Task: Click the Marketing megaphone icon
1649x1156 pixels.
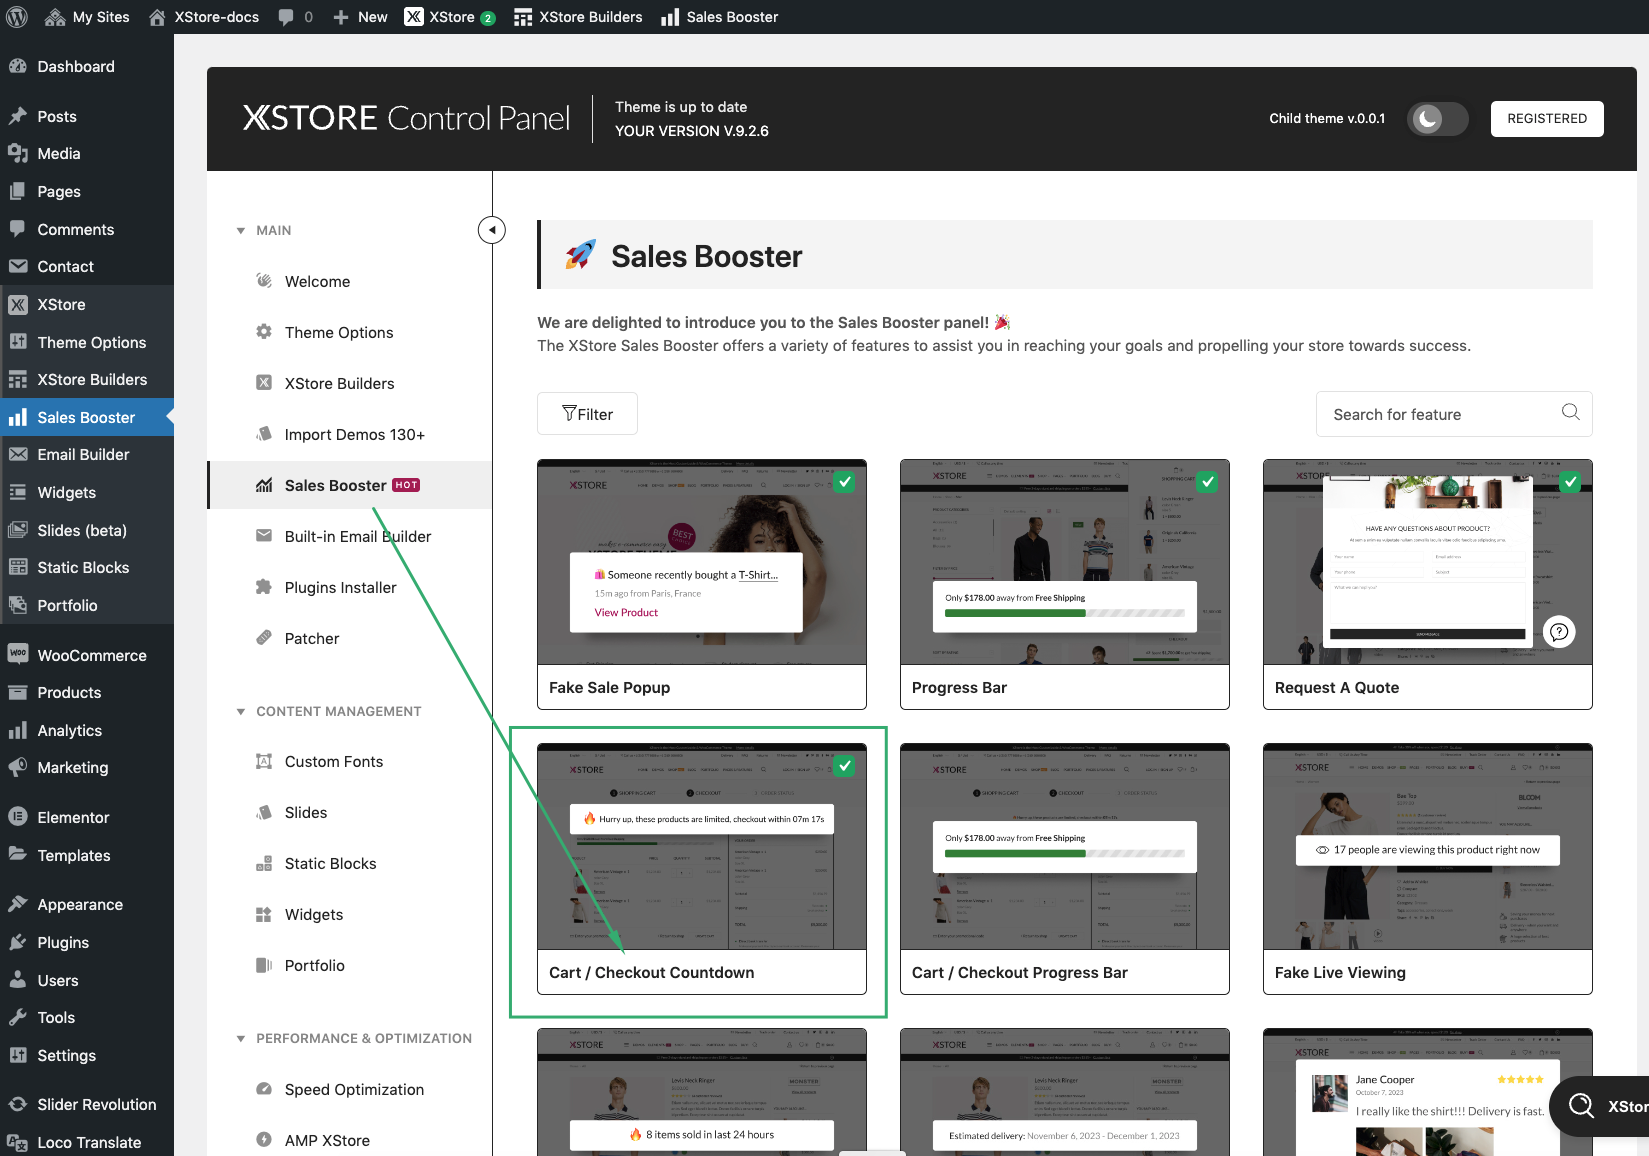Action: (18, 767)
